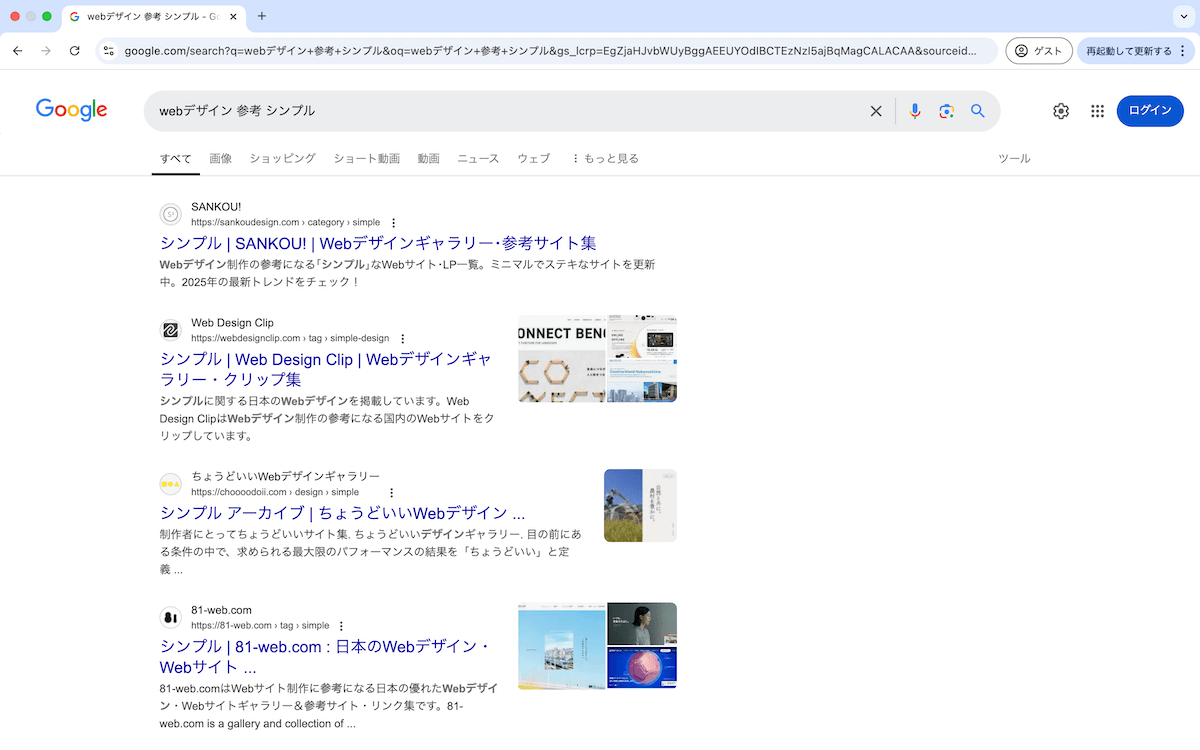Open Google settings gear
The image size is (1200, 750).
(x=1061, y=111)
